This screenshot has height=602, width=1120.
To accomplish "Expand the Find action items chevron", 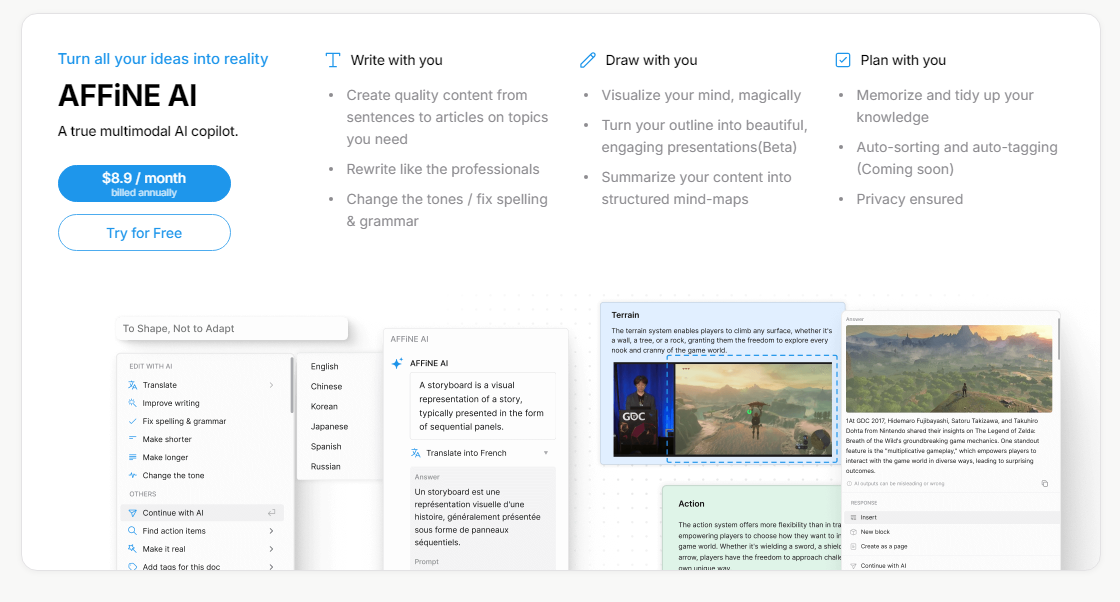I will [271, 531].
